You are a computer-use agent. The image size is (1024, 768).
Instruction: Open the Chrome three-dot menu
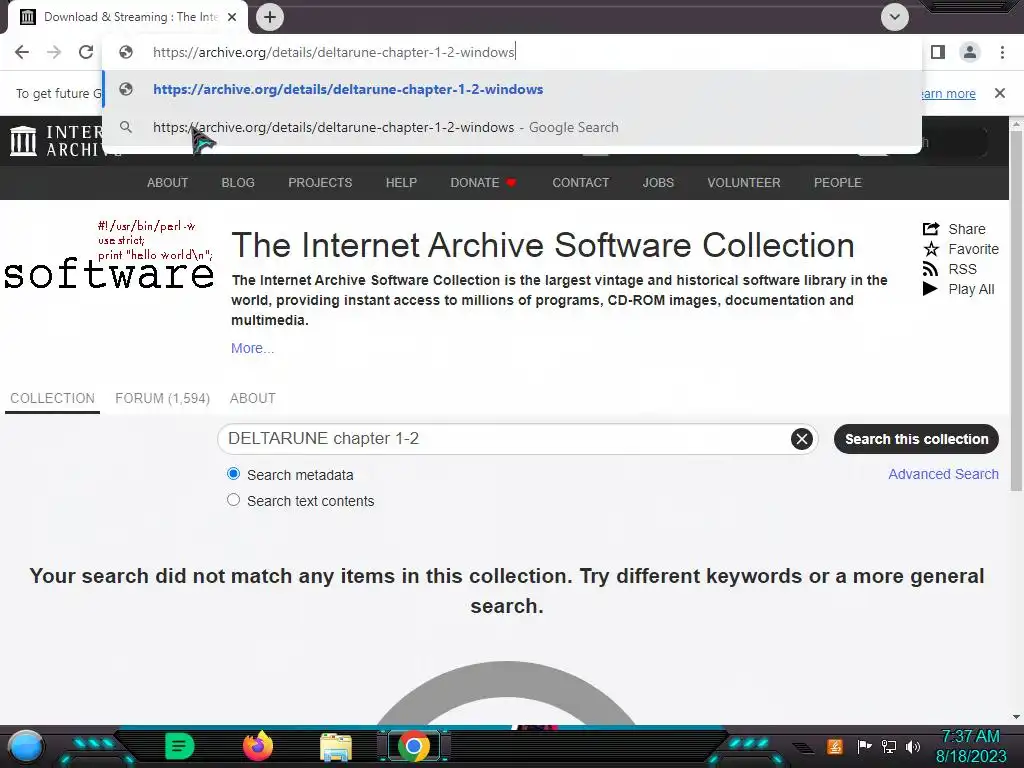click(1002, 52)
